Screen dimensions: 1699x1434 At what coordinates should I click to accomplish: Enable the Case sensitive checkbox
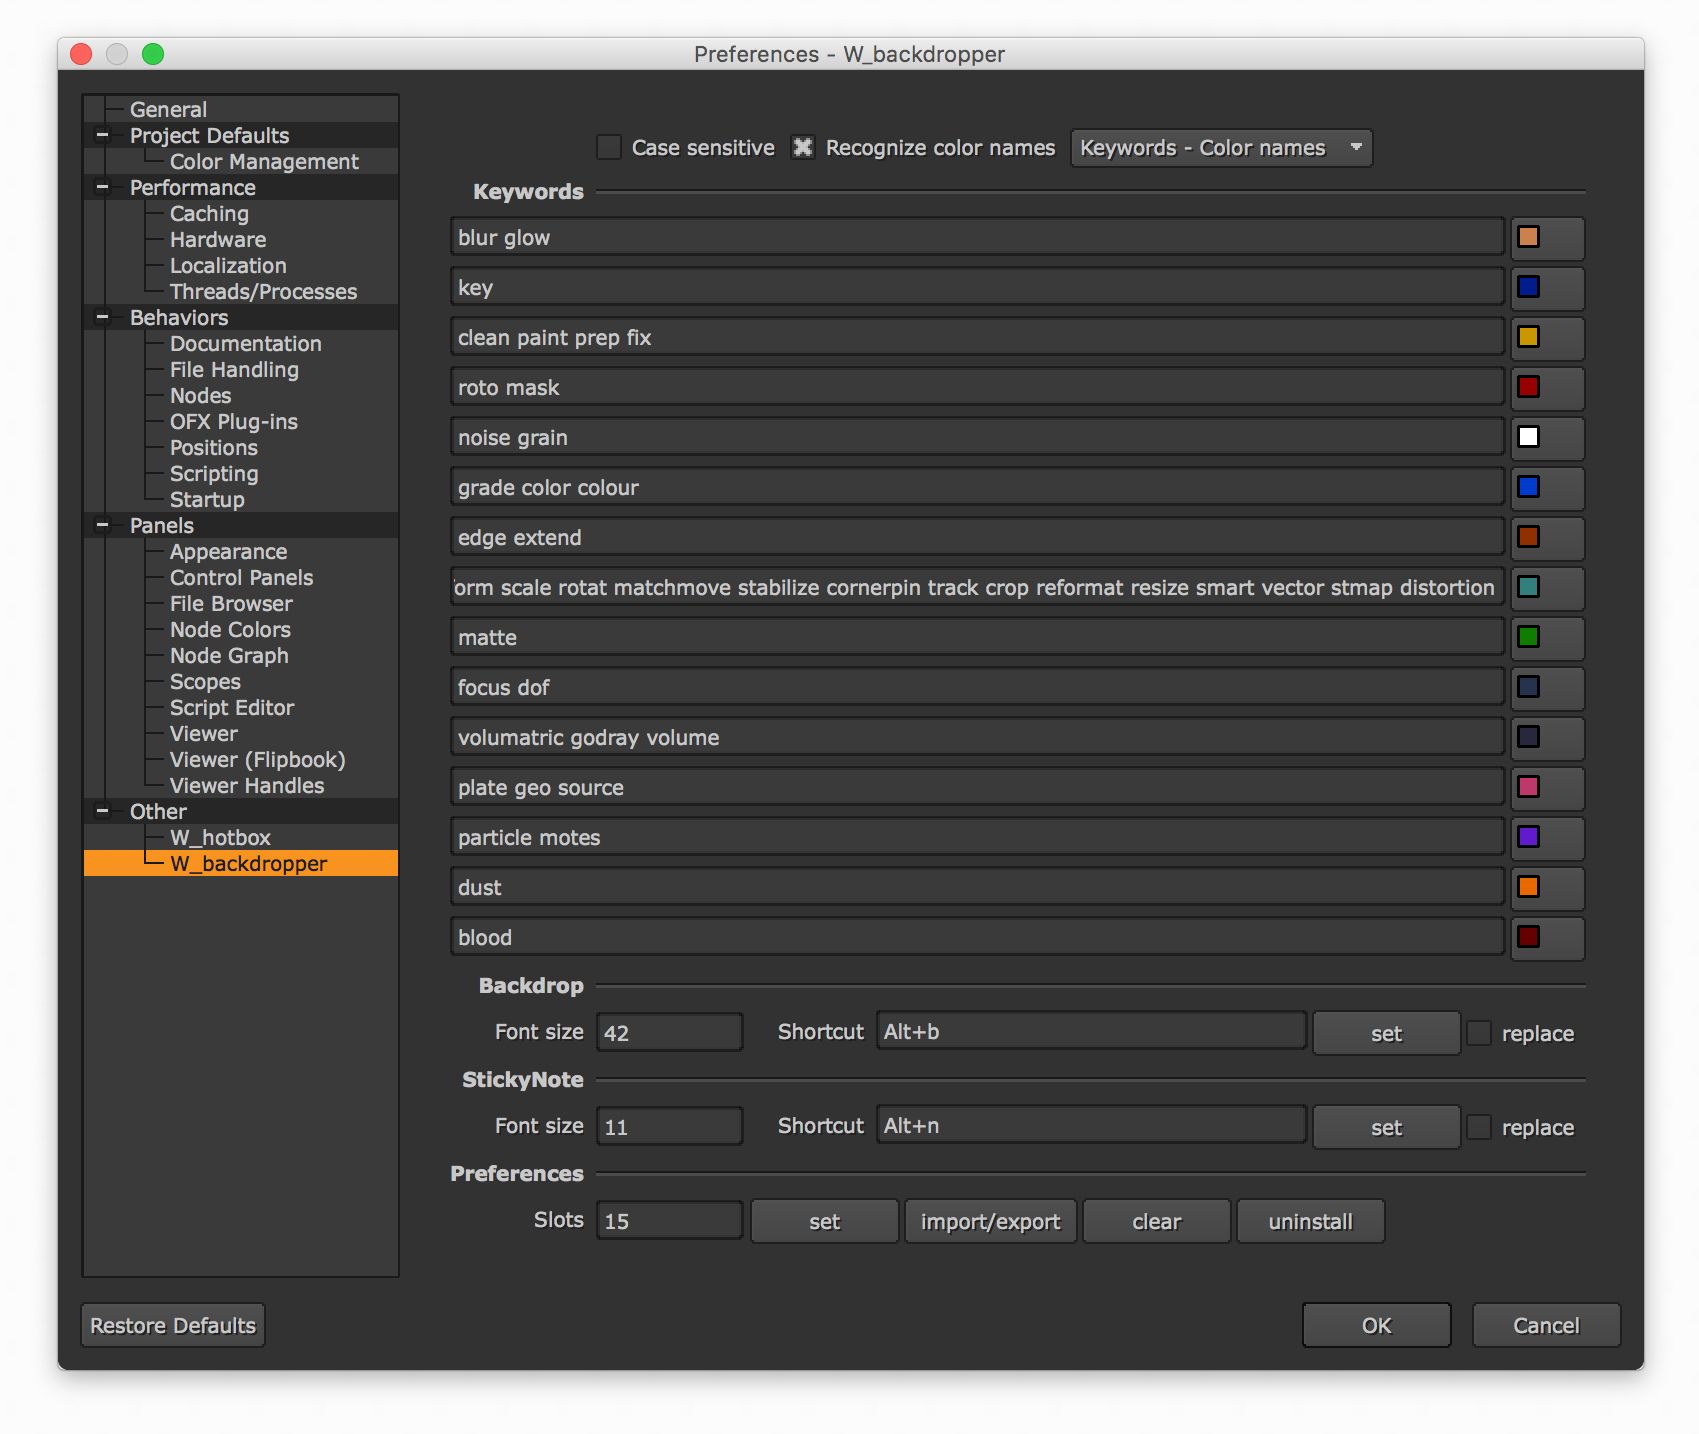pyautogui.click(x=609, y=148)
